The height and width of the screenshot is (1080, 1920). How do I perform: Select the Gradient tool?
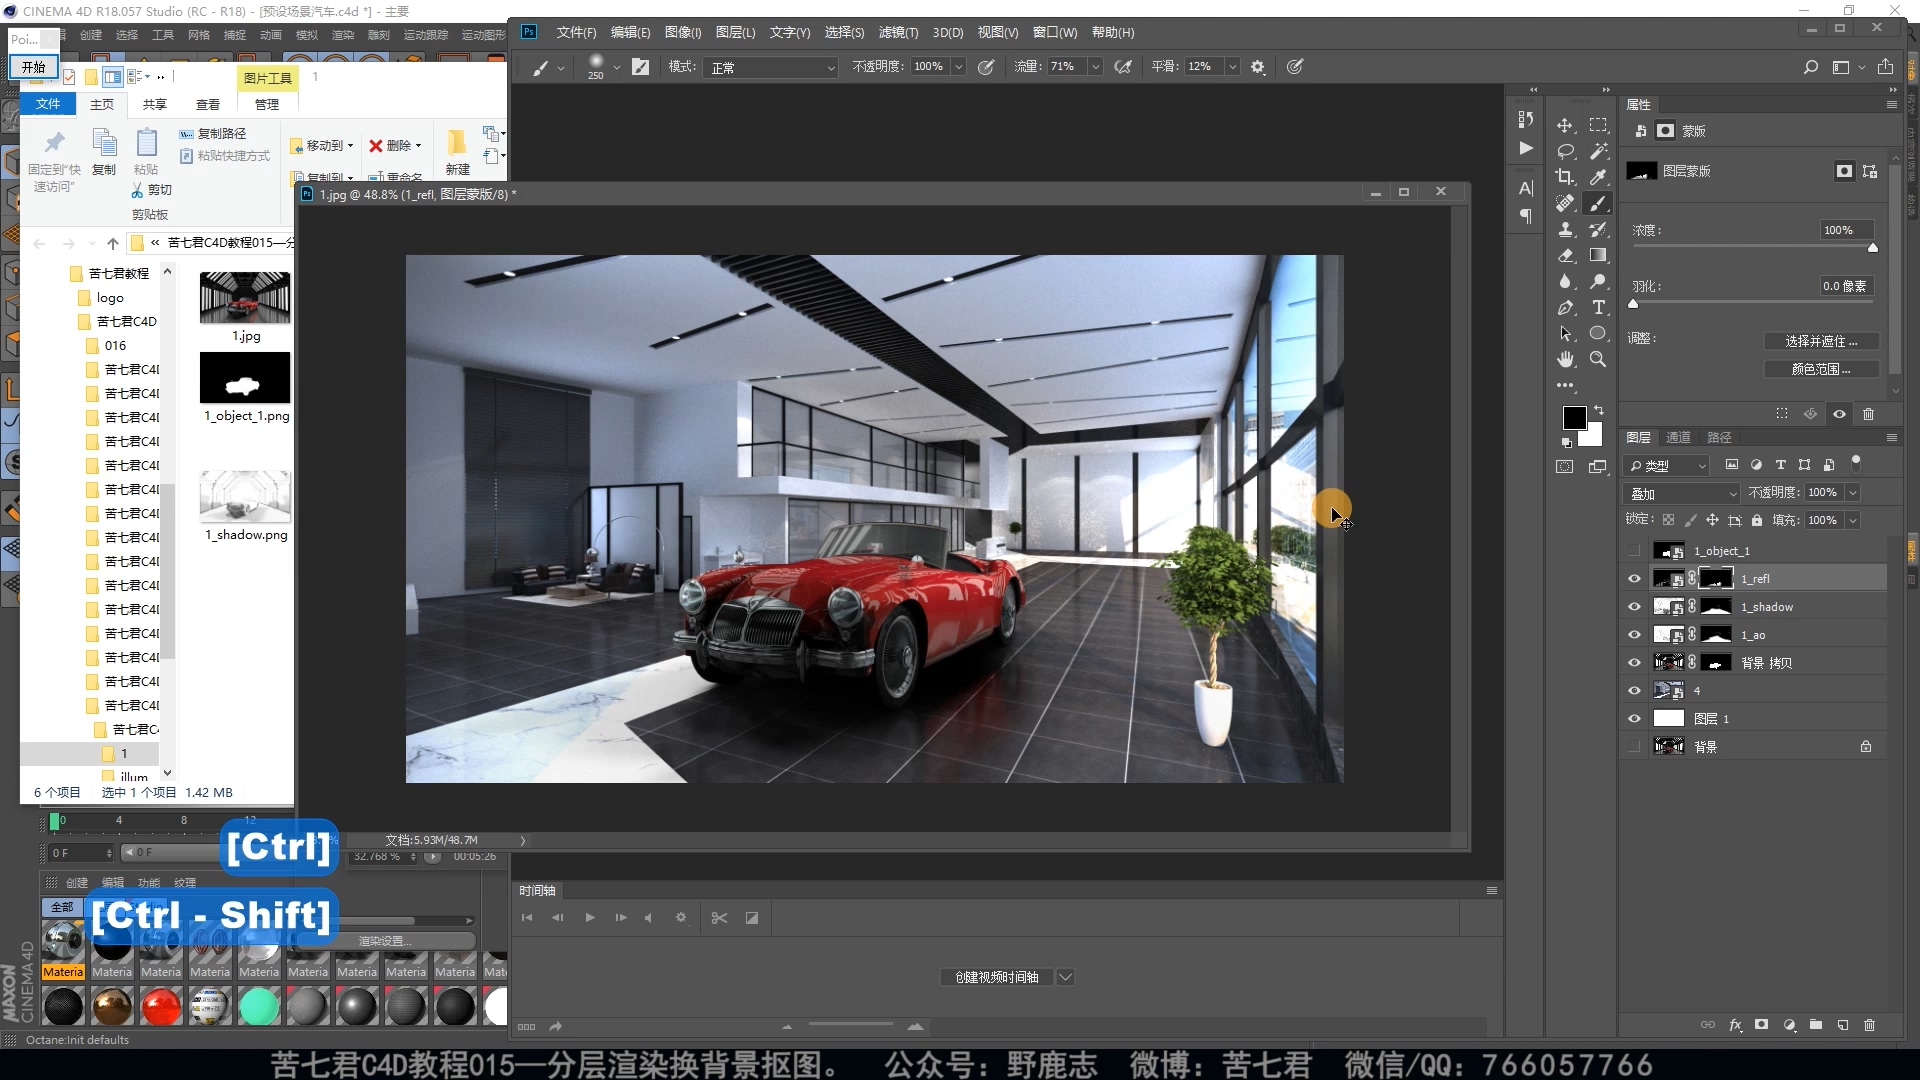[1598, 255]
